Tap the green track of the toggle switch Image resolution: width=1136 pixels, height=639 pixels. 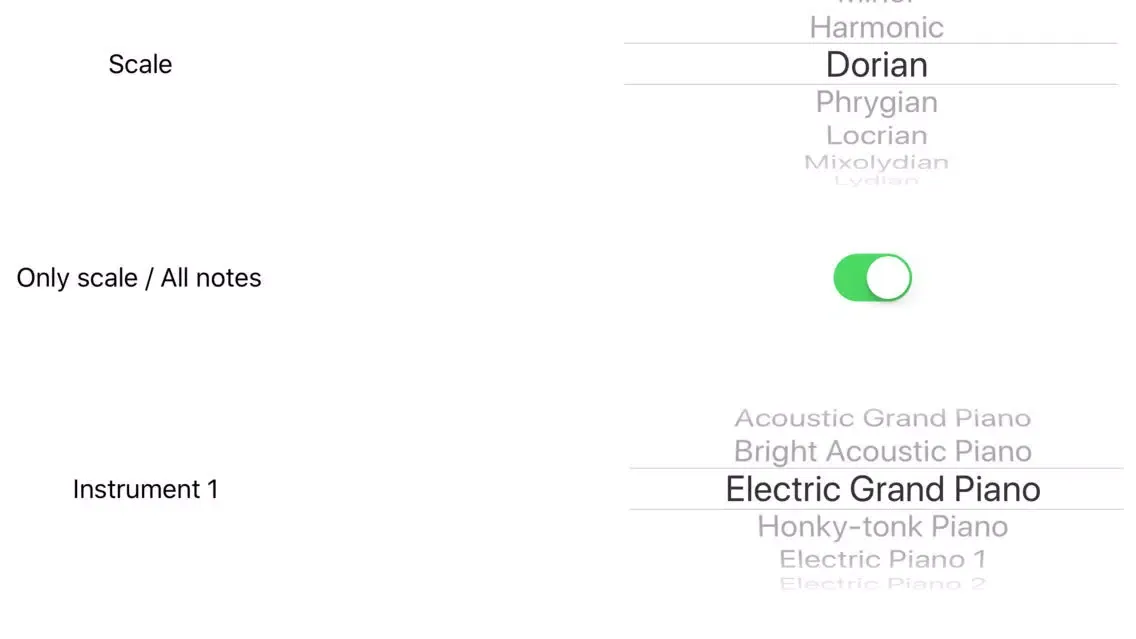coord(849,277)
